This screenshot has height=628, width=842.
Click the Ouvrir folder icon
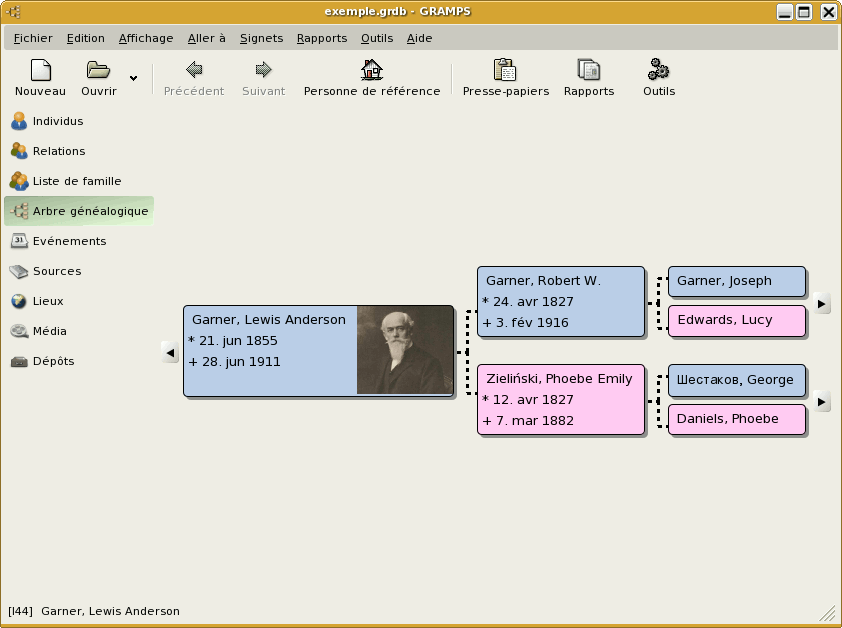pos(98,71)
